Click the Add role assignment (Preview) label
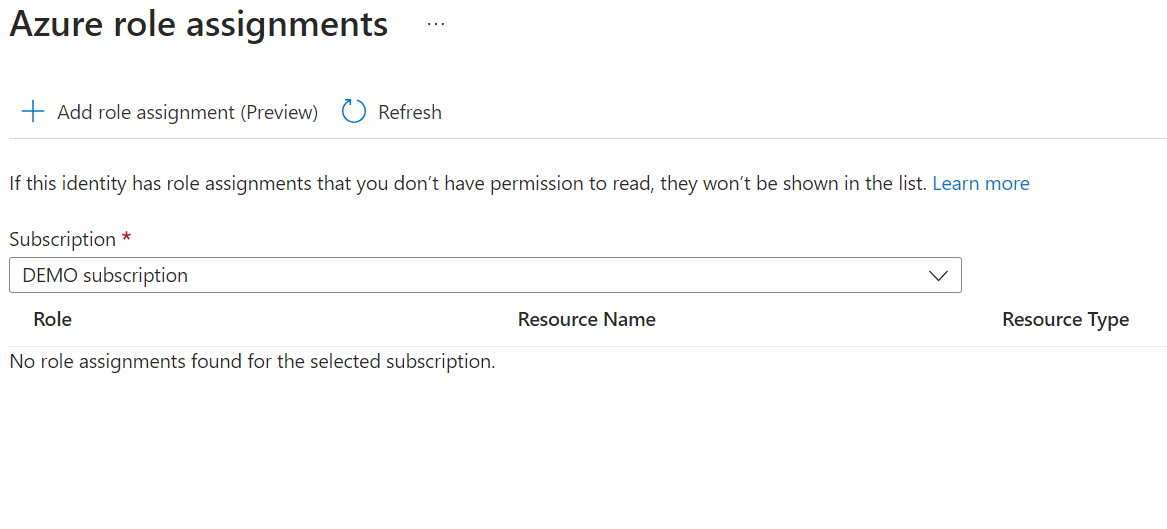This screenshot has width=1167, height=529. 187,112
